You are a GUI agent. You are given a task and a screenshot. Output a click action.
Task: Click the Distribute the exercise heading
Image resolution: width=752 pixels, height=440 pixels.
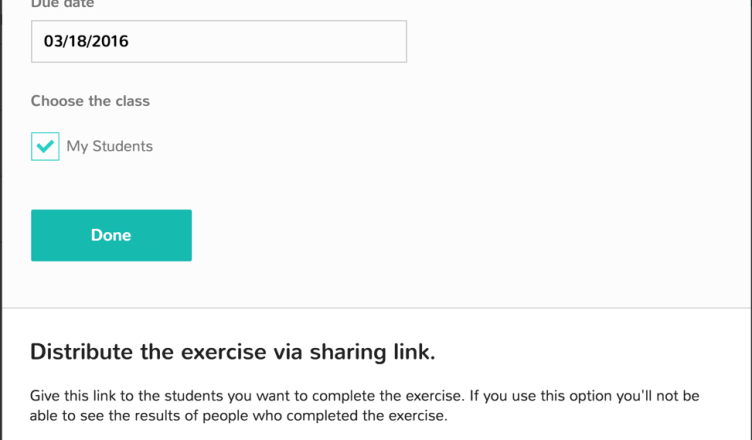(233, 352)
